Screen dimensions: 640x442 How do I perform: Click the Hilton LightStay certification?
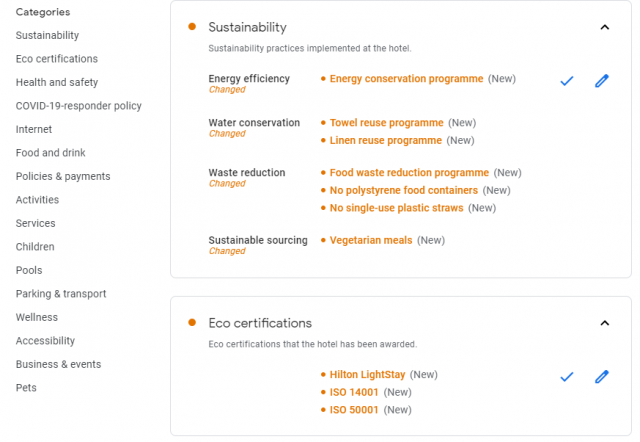click(369, 374)
